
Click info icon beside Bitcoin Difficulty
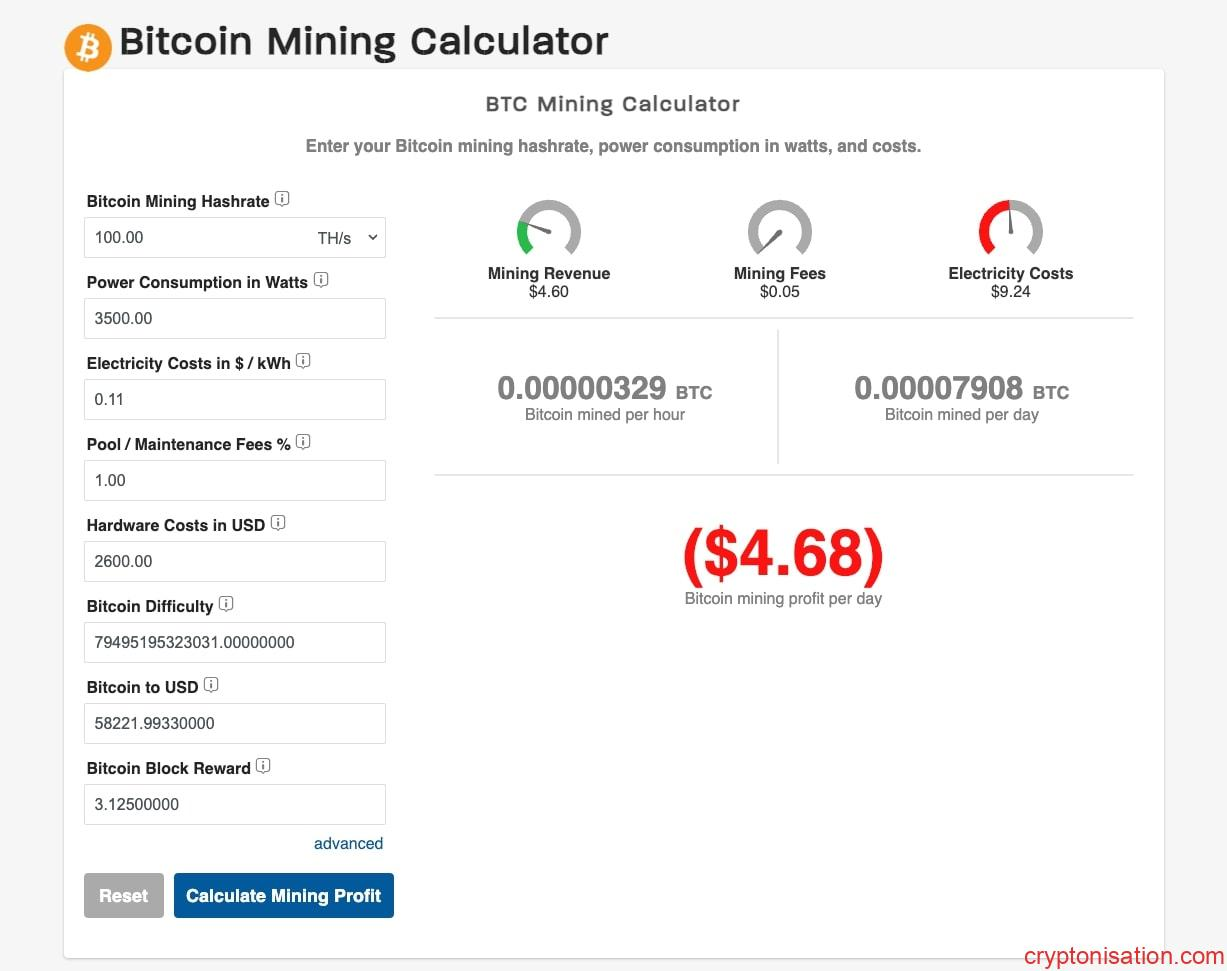tap(226, 604)
